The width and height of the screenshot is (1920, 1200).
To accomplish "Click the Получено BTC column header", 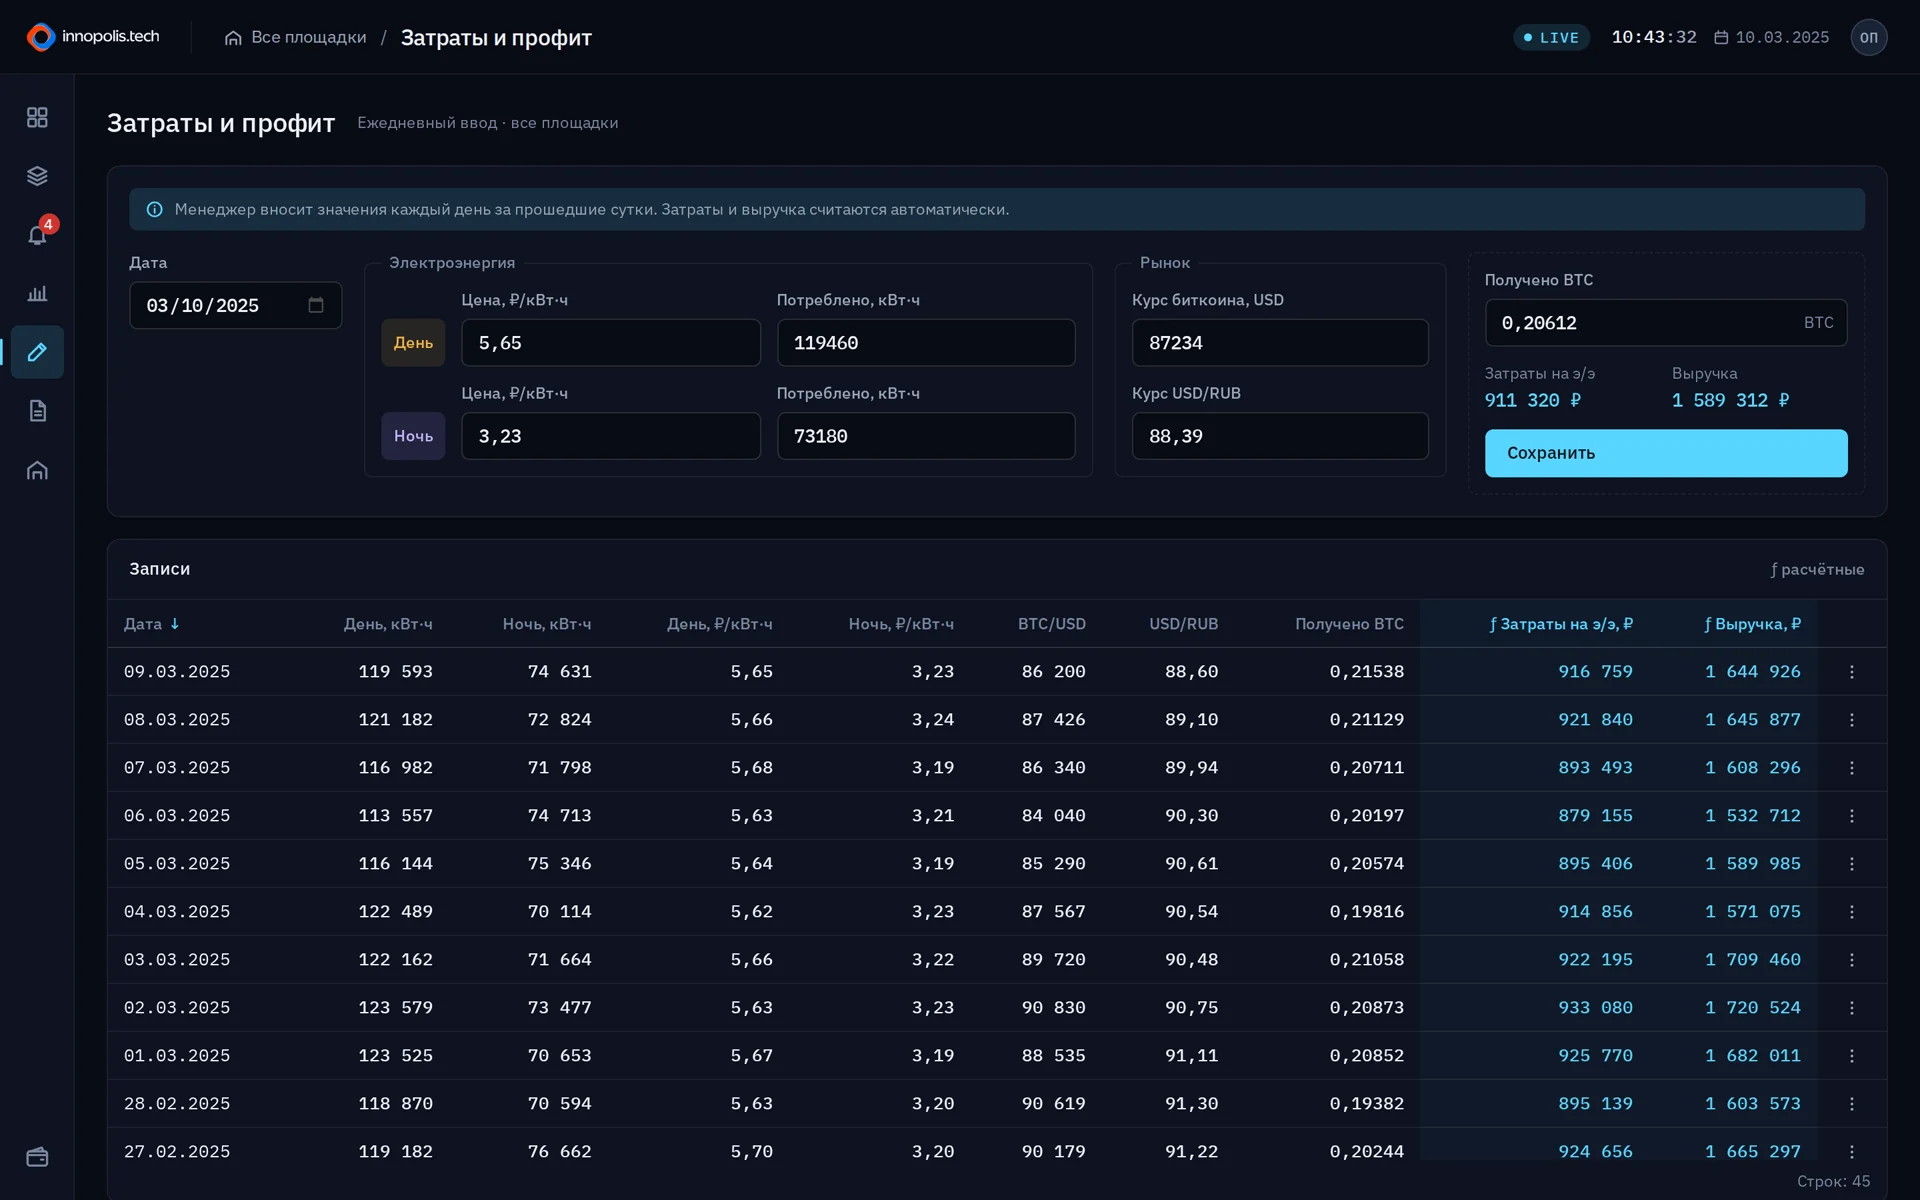I will click(x=1349, y=624).
